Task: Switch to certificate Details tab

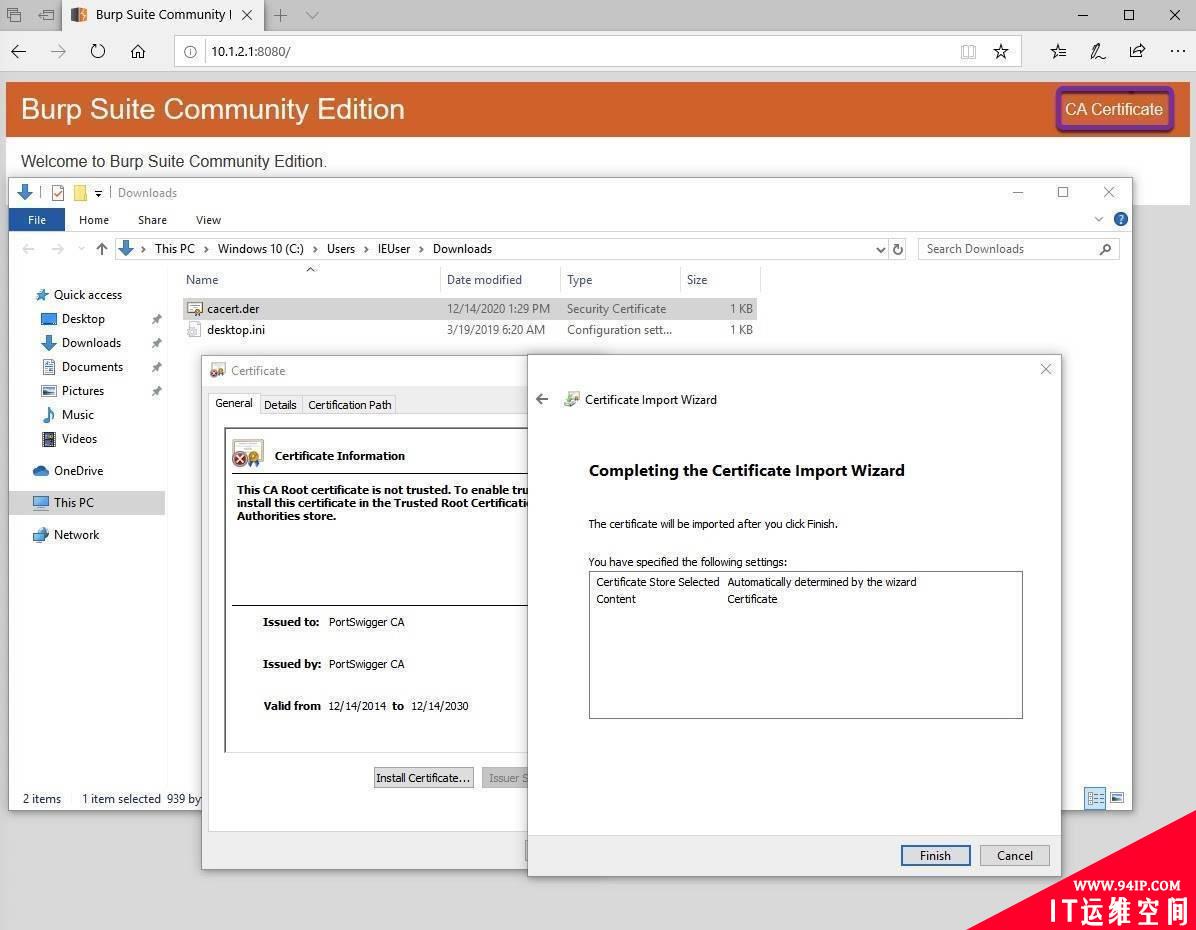Action: click(280, 405)
